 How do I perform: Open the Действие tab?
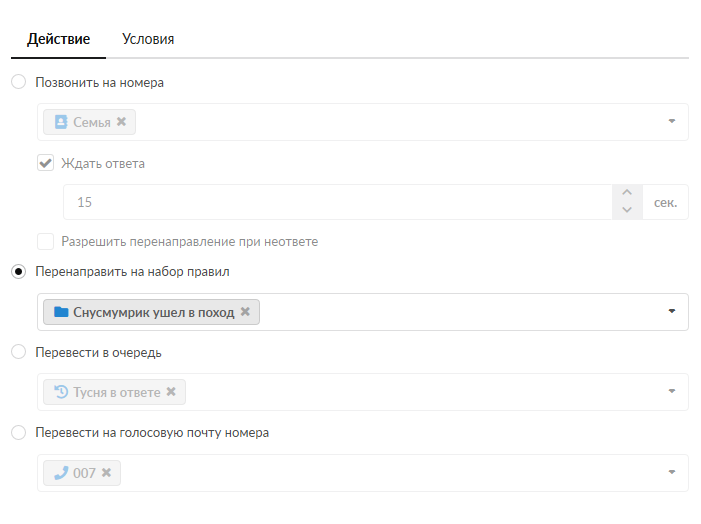pos(59,39)
